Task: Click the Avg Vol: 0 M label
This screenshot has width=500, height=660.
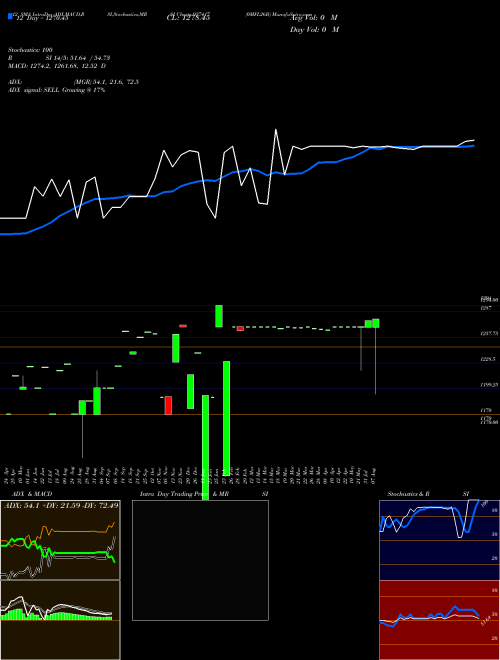Action: click(314, 18)
